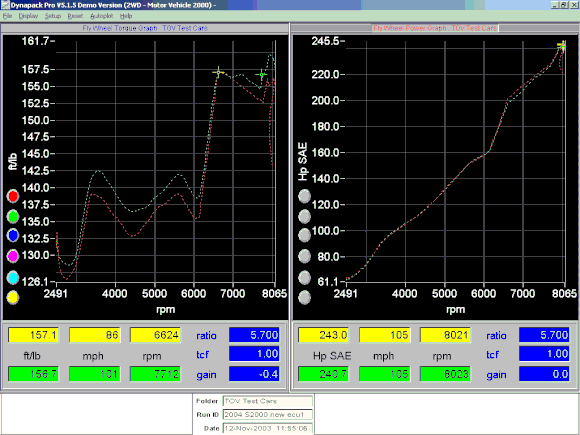580x435 pixels.
Task: Open the Help menu
Action: [x=126, y=16]
